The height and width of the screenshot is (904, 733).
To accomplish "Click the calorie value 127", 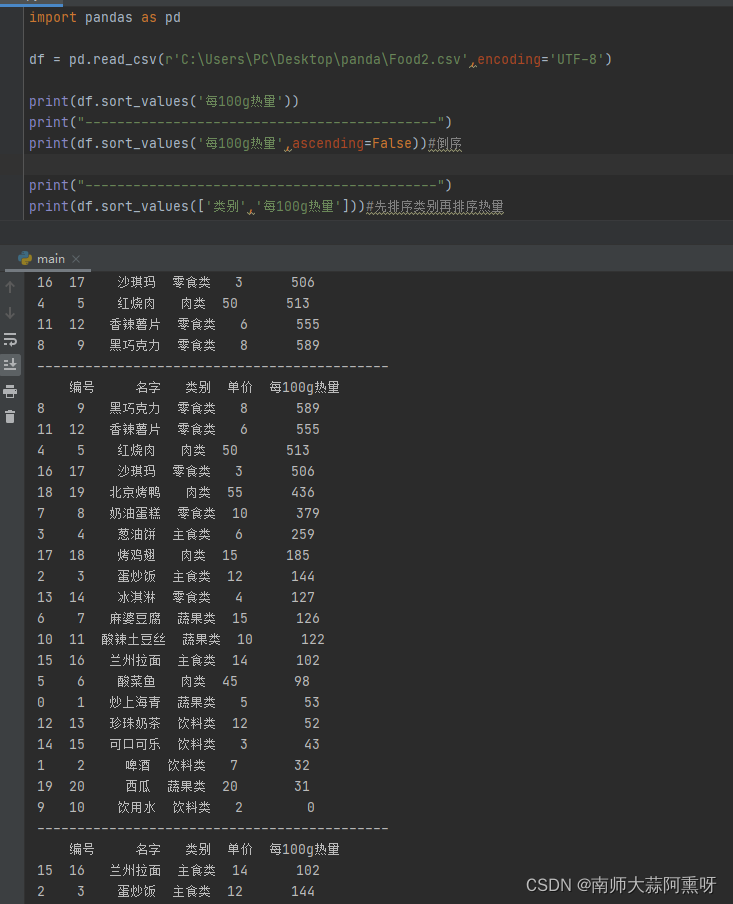I will [x=303, y=597].
